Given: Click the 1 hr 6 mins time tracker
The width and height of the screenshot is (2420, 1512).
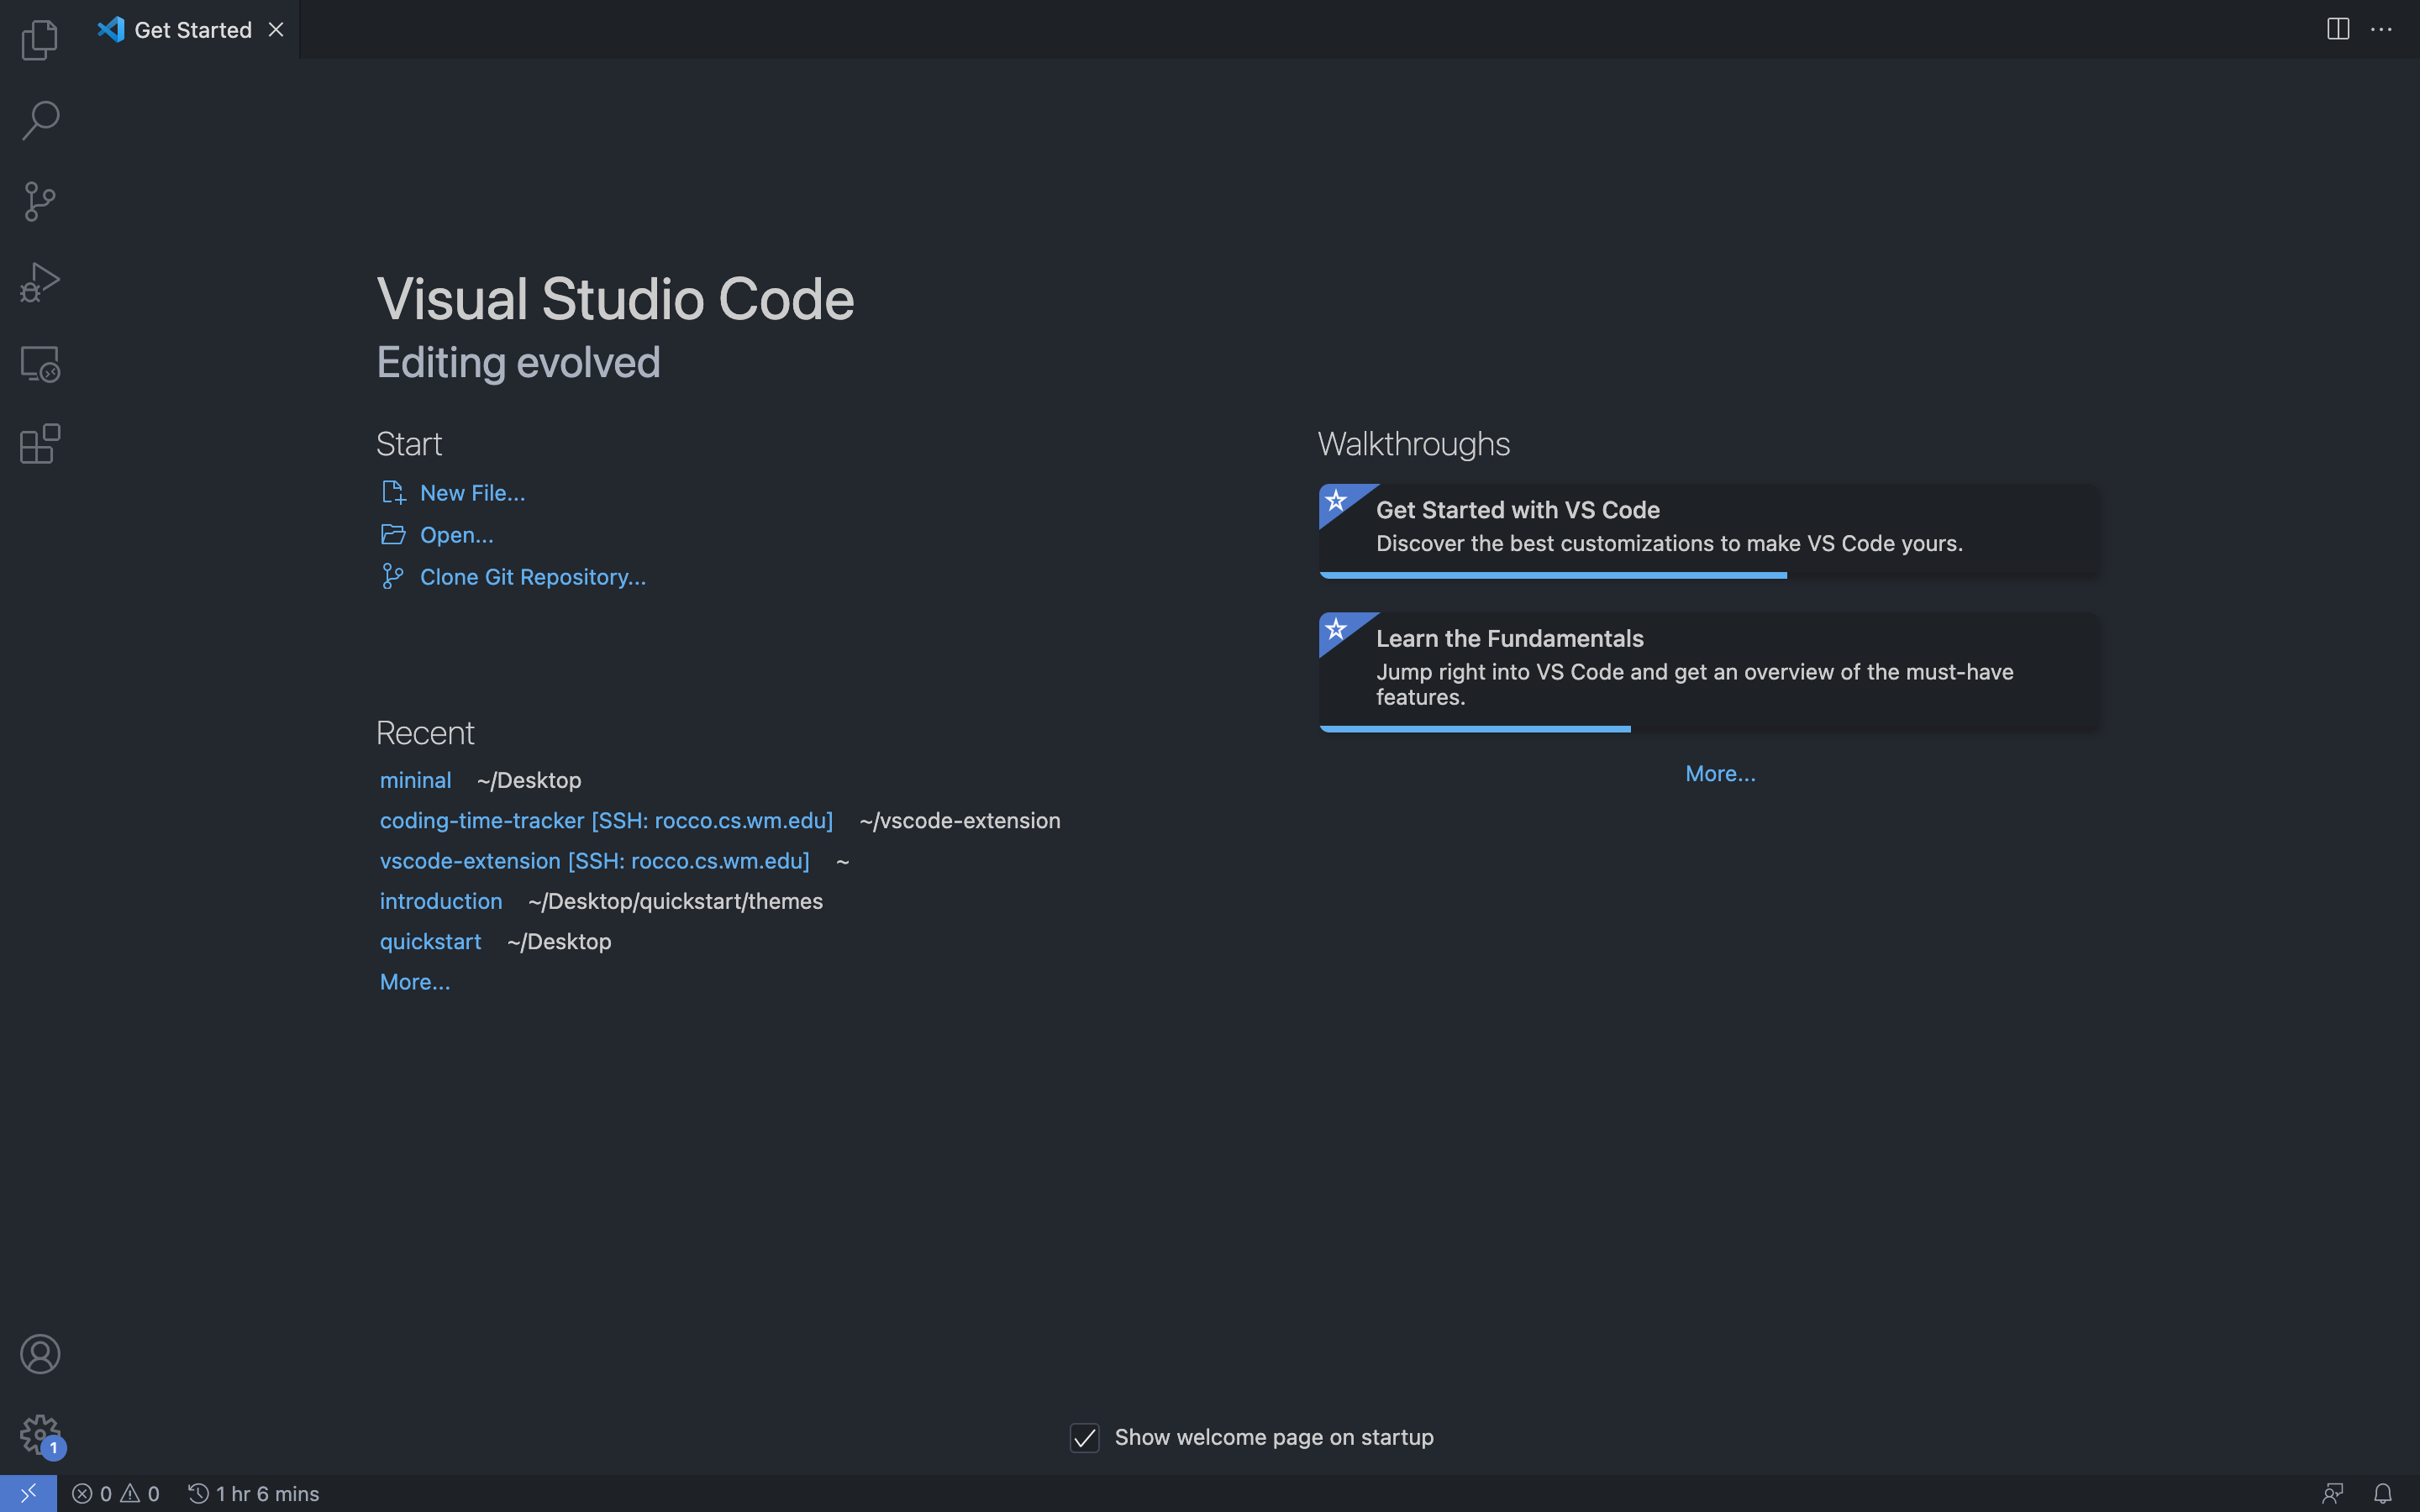Looking at the screenshot, I should (x=254, y=1493).
